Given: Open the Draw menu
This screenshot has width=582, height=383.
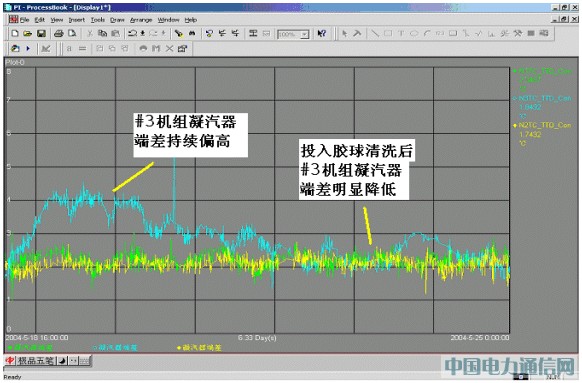Looking at the screenshot, I should point(117,20).
